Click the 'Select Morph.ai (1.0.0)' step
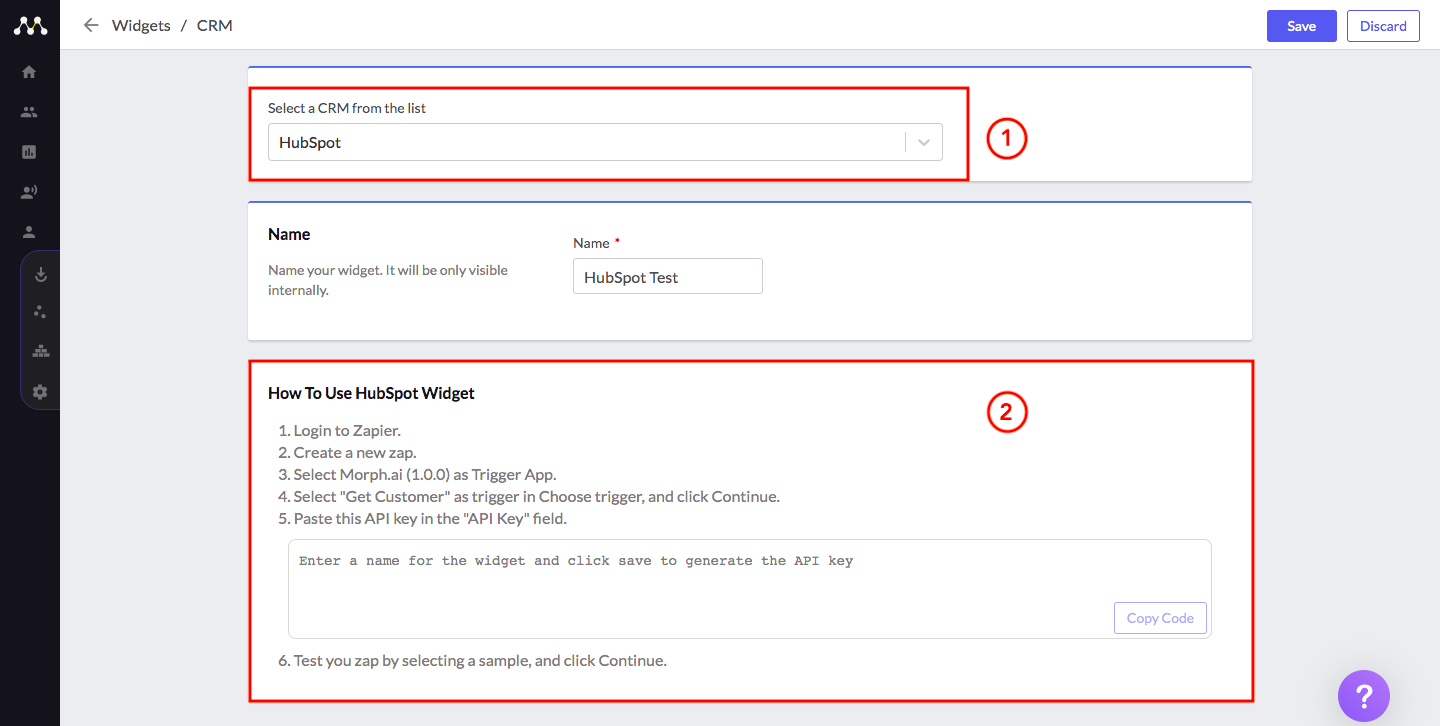This screenshot has width=1440, height=726. pyautogui.click(x=425, y=475)
